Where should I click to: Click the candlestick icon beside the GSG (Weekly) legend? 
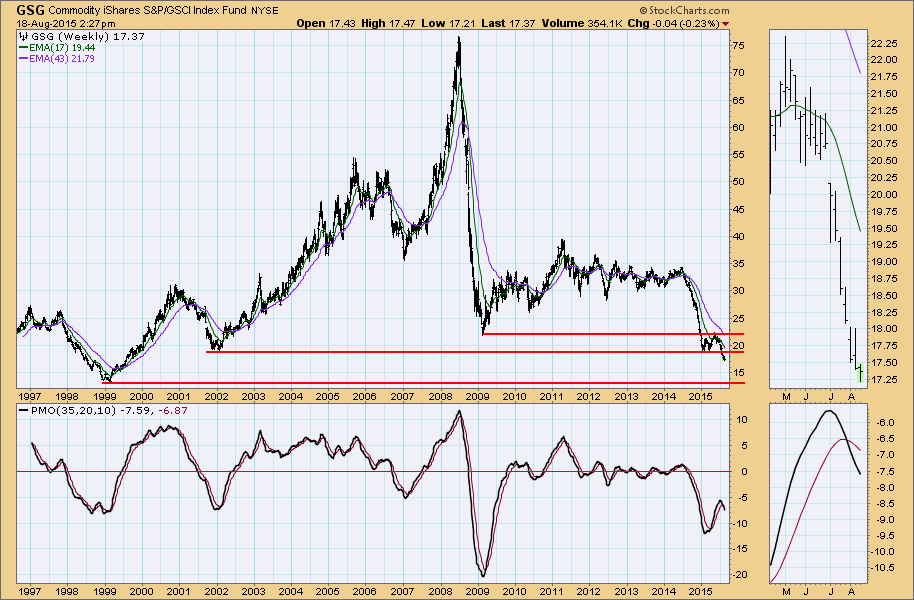pos(24,37)
